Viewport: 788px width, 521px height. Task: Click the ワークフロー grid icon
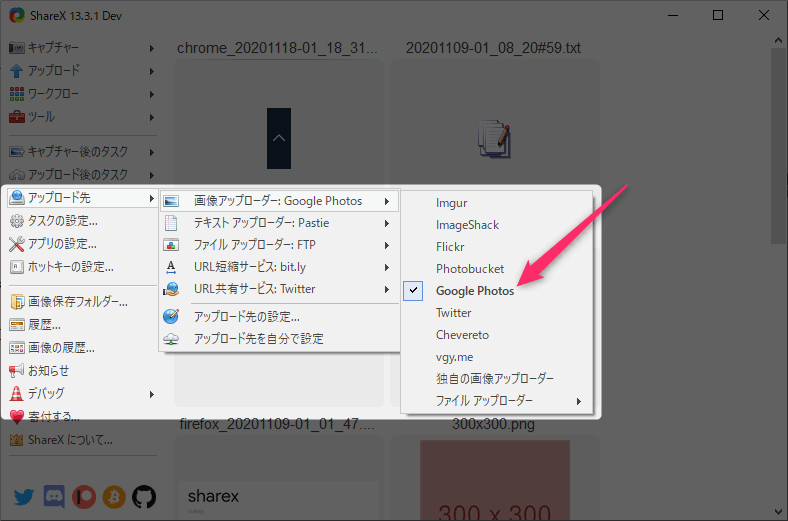(x=17, y=94)
